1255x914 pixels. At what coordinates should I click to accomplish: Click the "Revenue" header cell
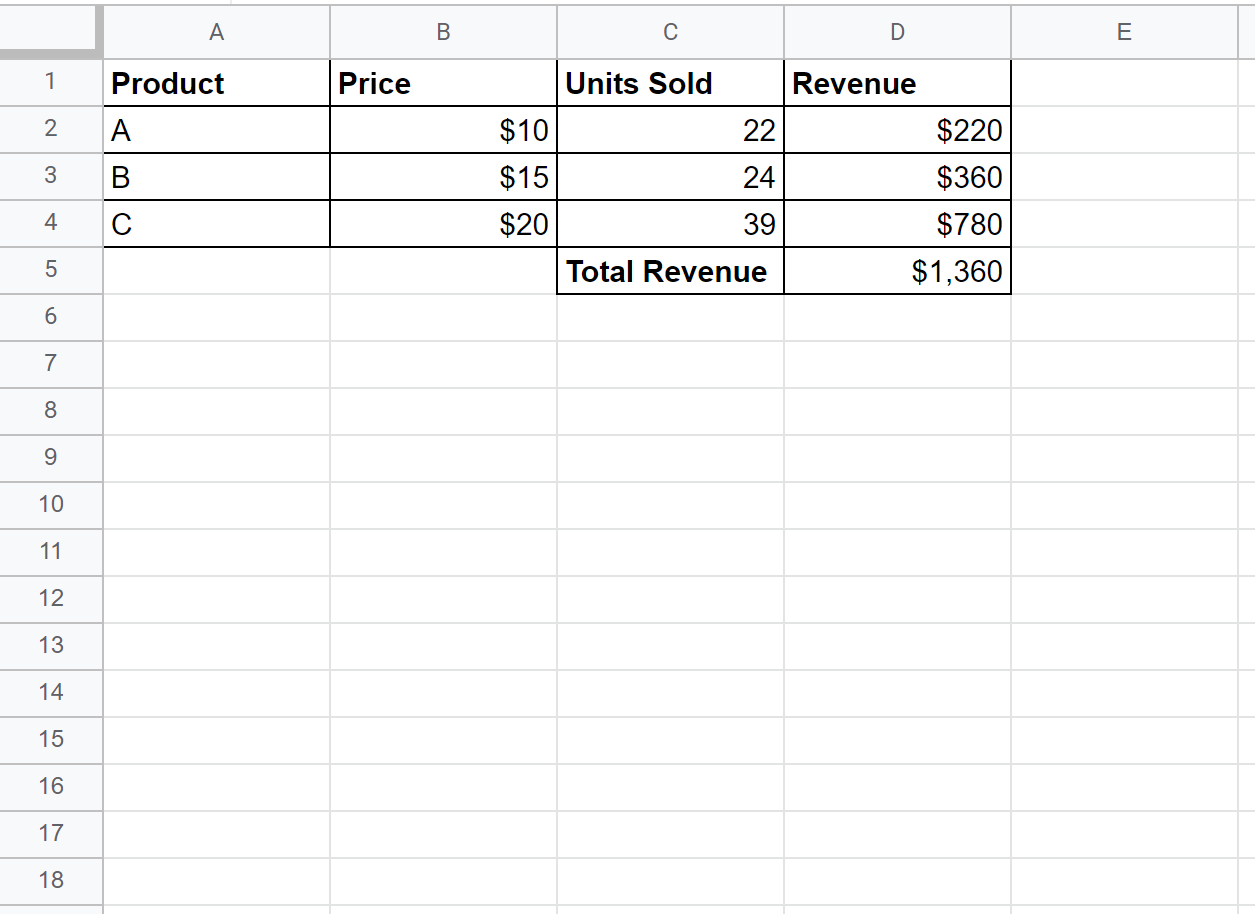pyautogui.click(x=897, y=83)
